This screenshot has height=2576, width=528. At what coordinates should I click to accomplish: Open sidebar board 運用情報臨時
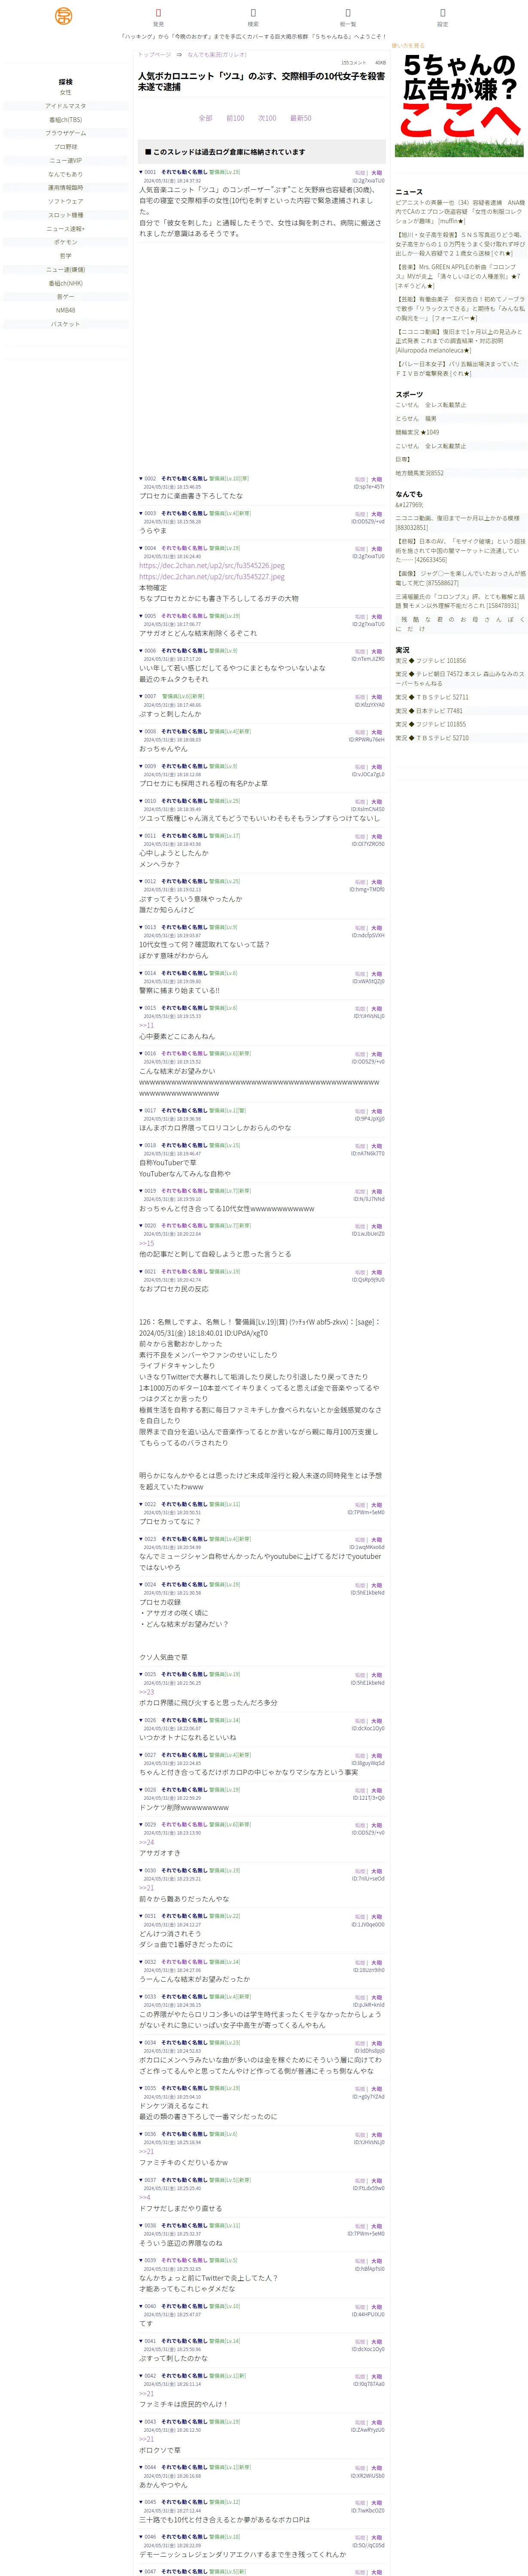(65, 187)
